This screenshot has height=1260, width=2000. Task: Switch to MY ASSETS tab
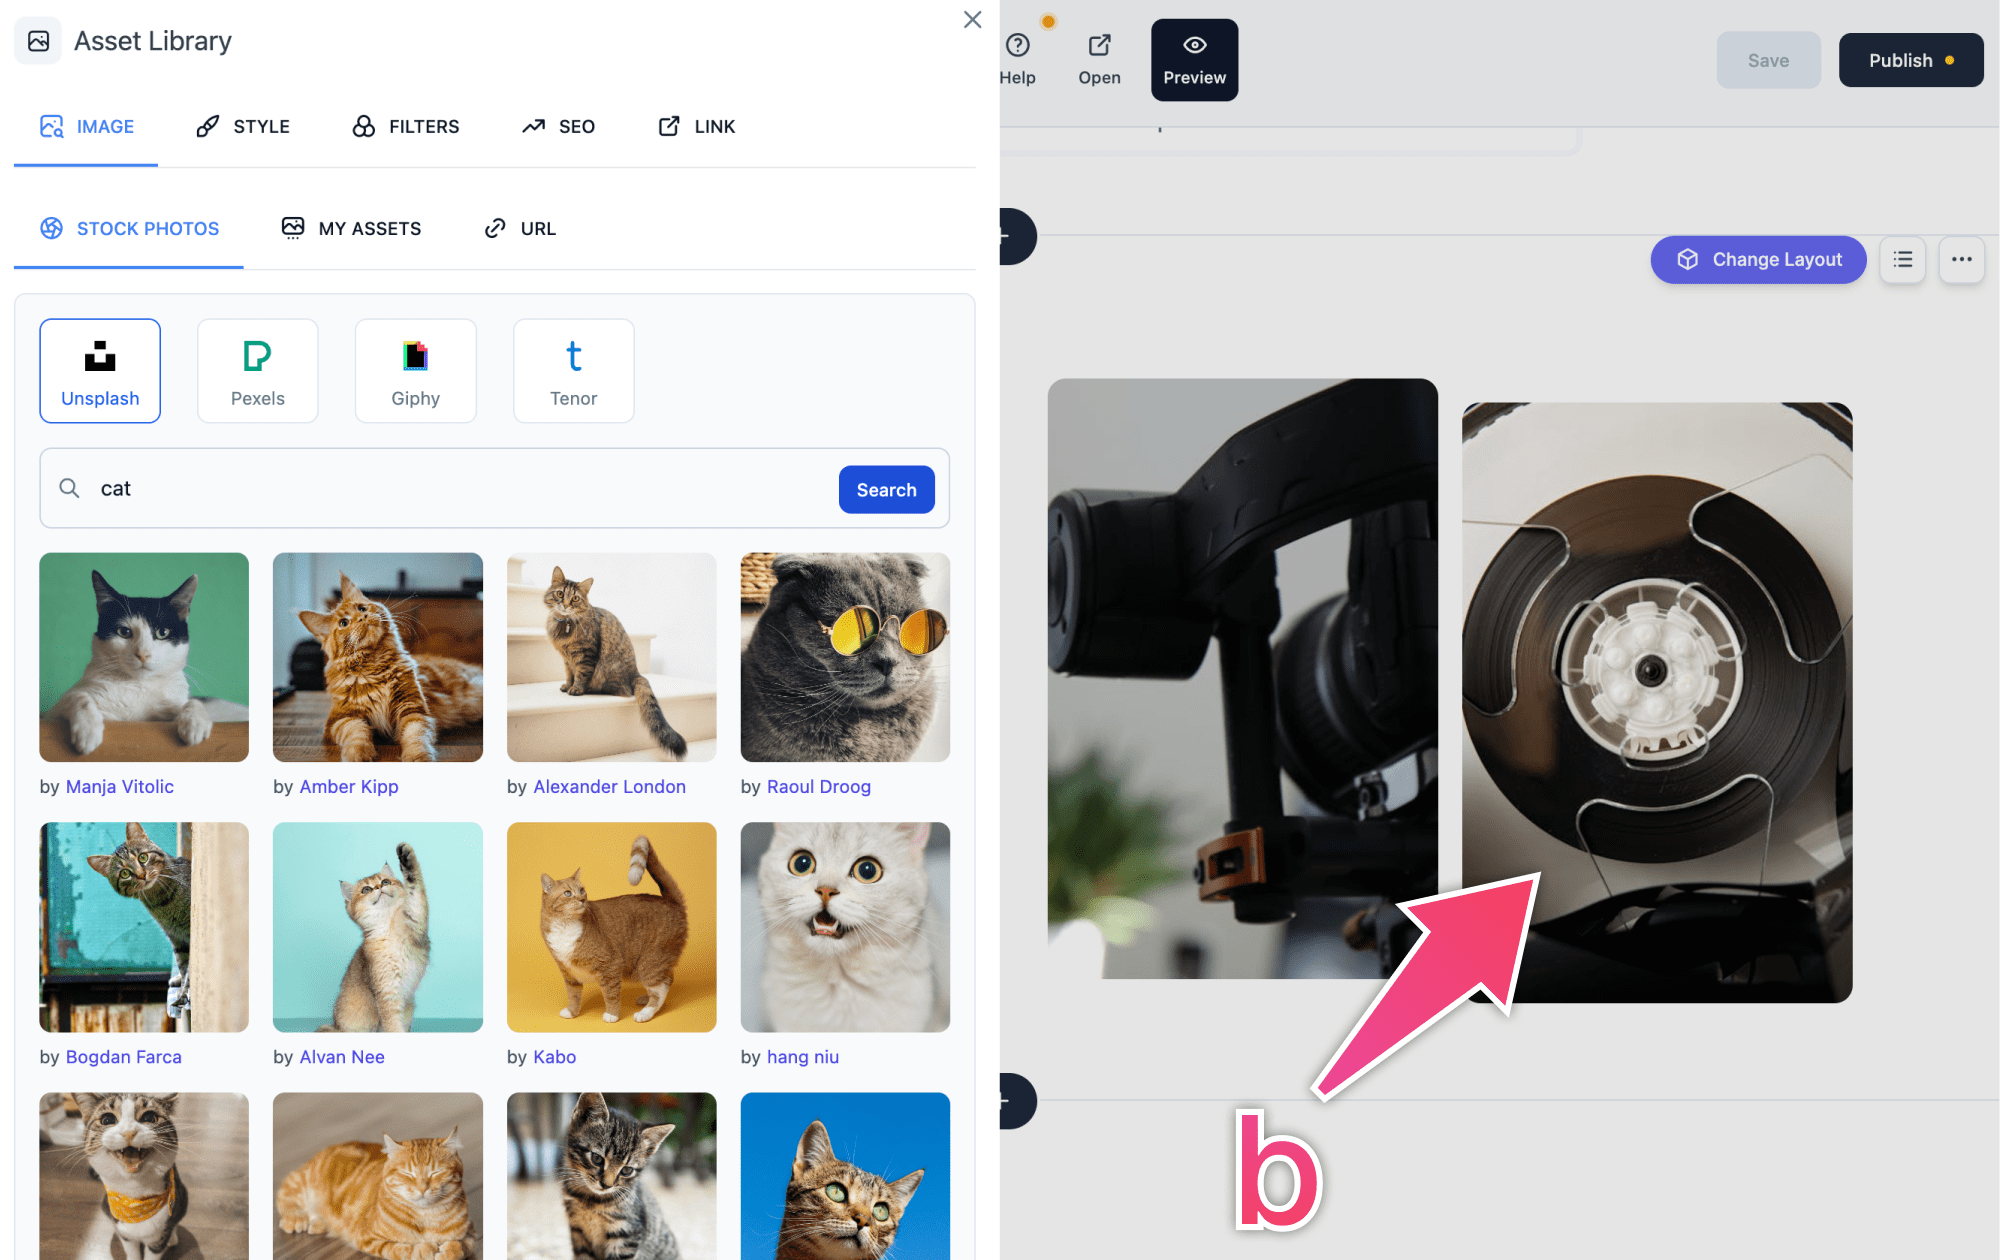point(351,229)
